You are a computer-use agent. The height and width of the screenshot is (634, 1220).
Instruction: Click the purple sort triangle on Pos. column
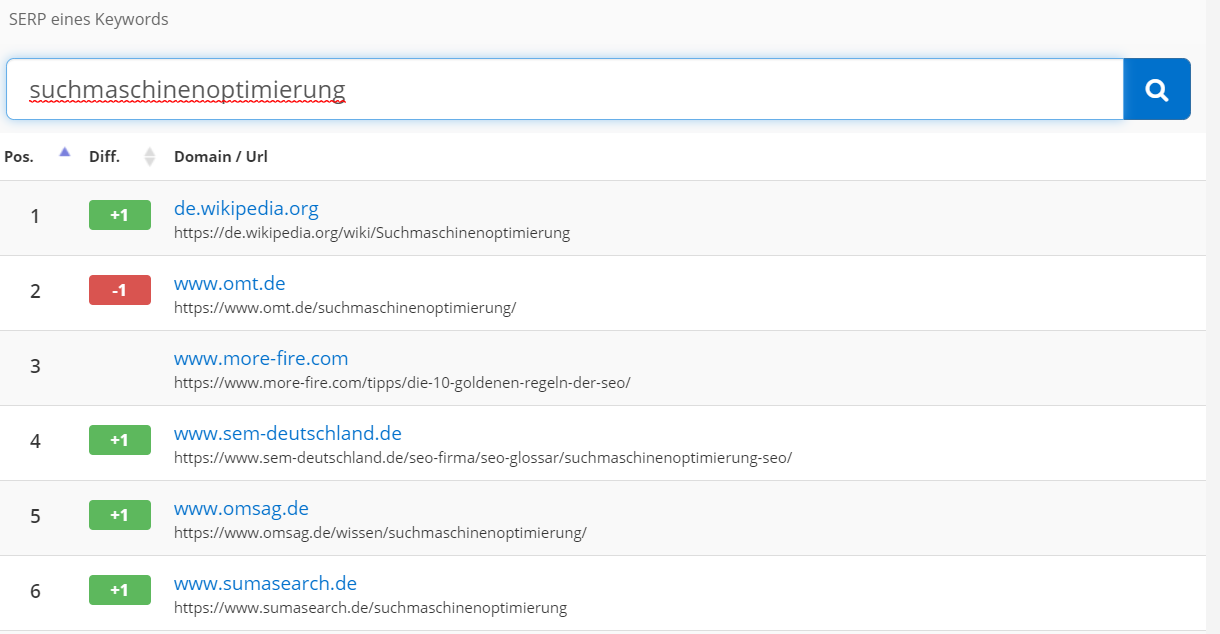(x=64, y=150)
